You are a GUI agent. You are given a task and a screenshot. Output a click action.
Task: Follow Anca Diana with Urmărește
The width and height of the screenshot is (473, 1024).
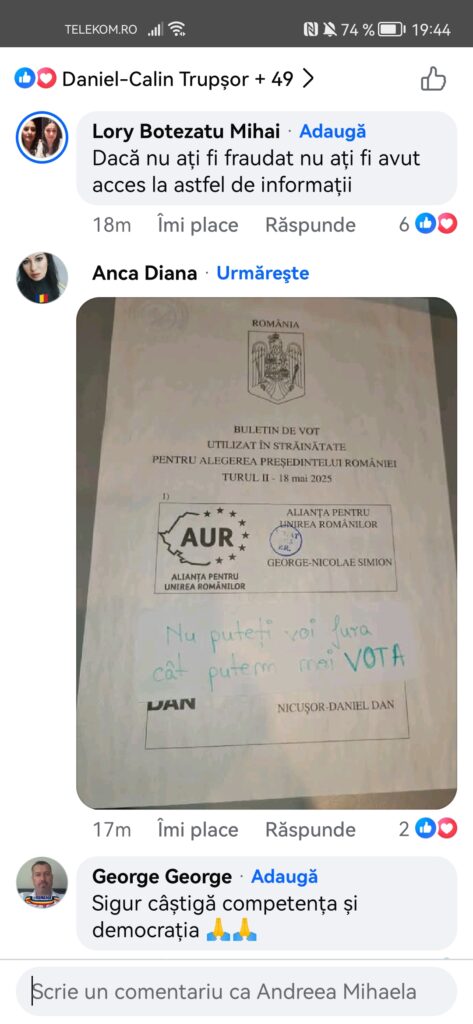pyautogui.click(x=263, y=273)
